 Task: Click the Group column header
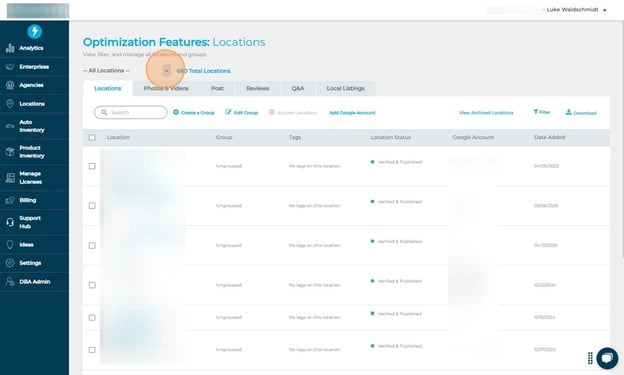pos(224,137)
